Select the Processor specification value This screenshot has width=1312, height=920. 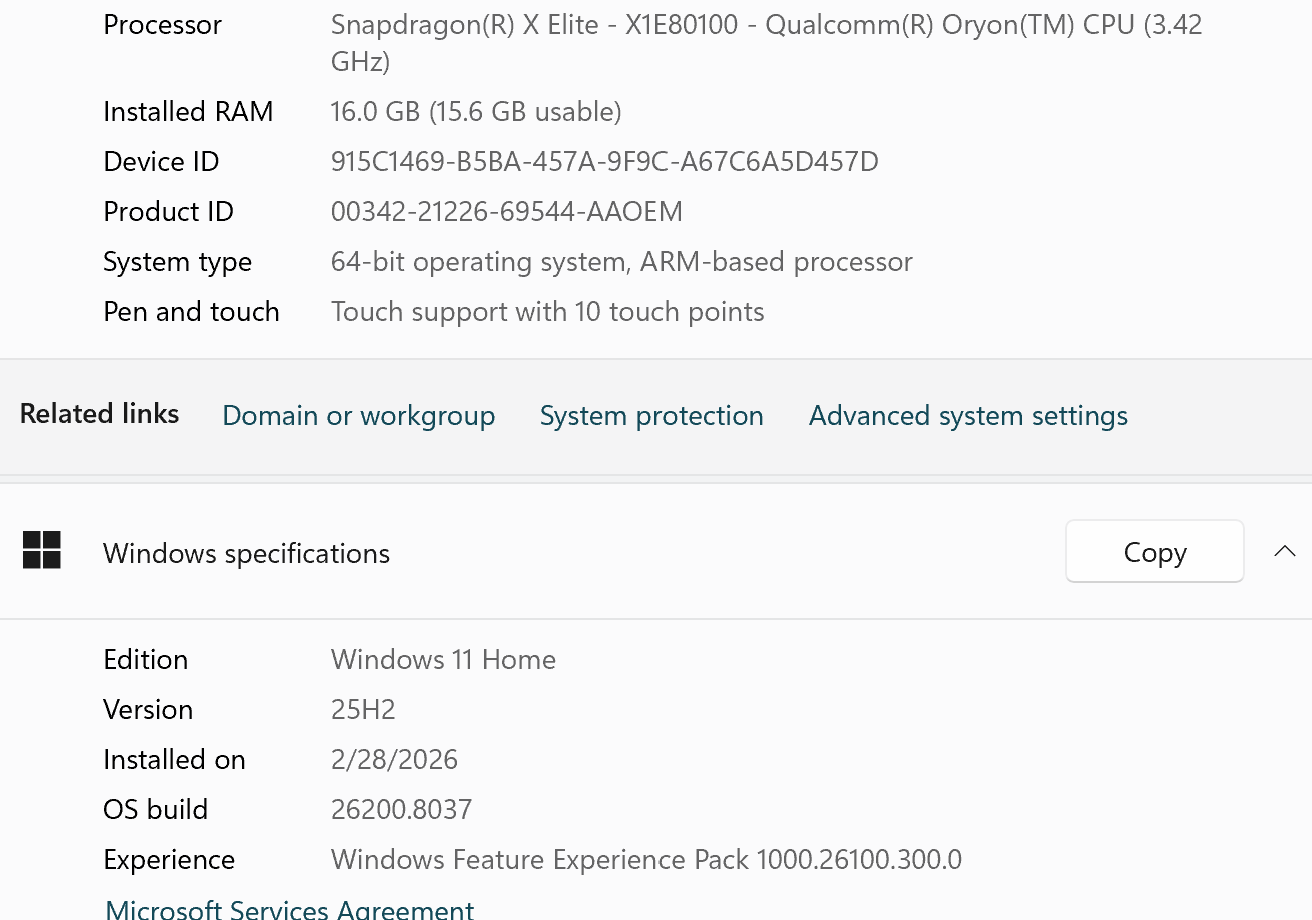point(766,42)
